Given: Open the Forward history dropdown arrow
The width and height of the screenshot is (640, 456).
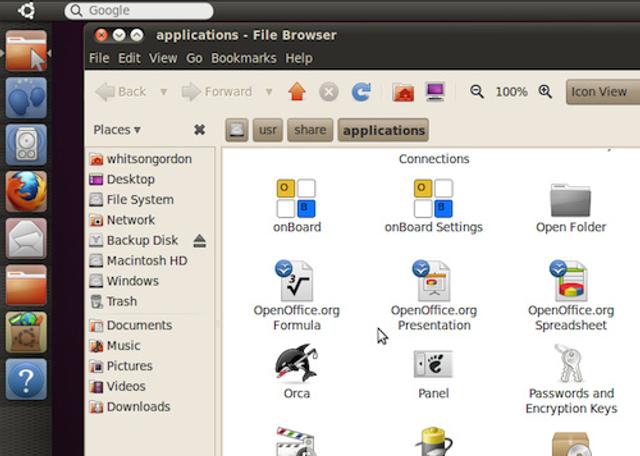Looking at the screenshot, I should (269, 92).
